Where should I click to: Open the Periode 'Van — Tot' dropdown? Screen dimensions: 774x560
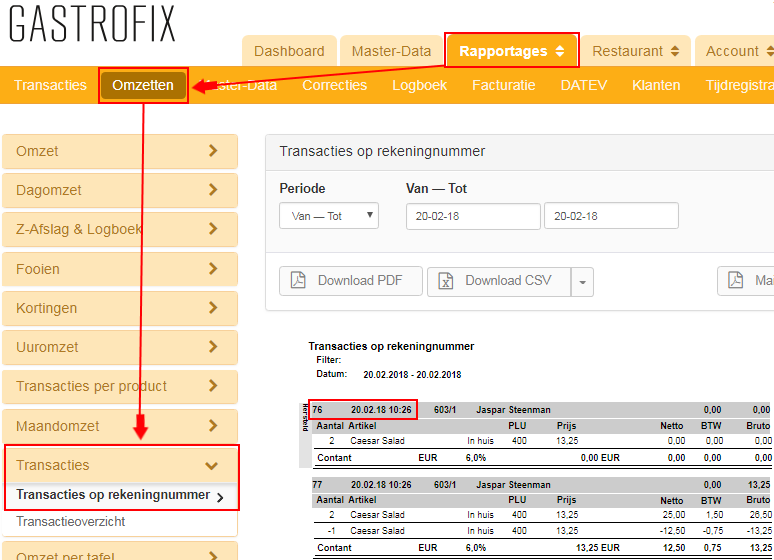(x=329, y=216)
